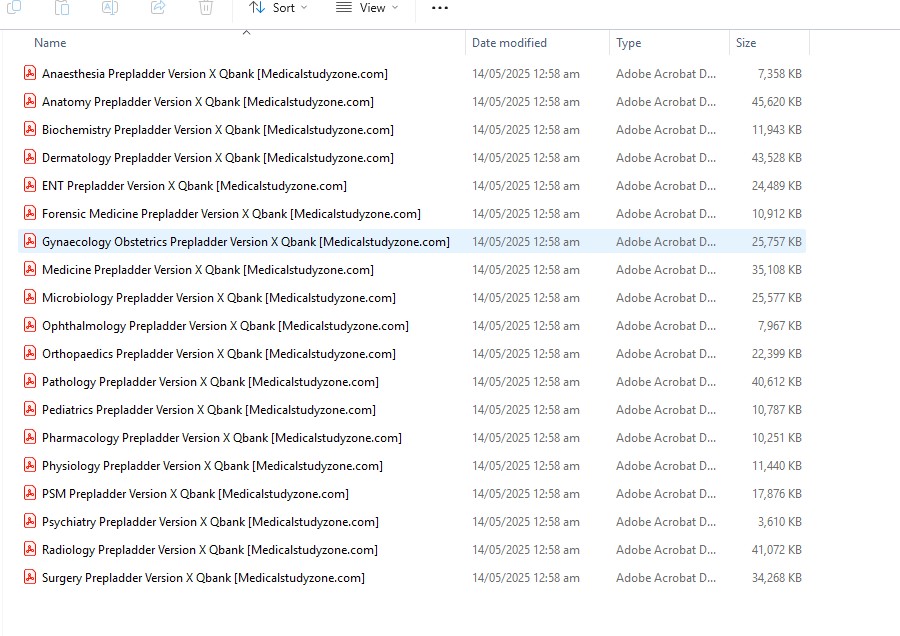Sort by the Size column header
This screenshot has width=900, height=636.
click(x=746, y=42)
